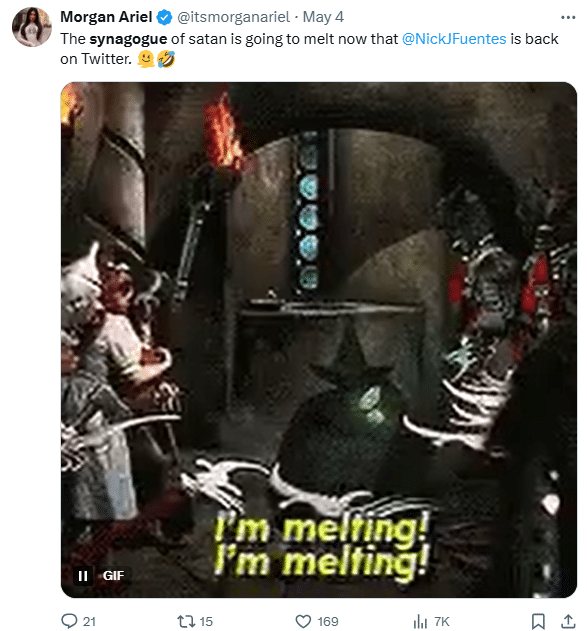Viewport: 587px width, 631px height.
Task: Click the Morgan Ariel display name
Action: pos(106,17)
